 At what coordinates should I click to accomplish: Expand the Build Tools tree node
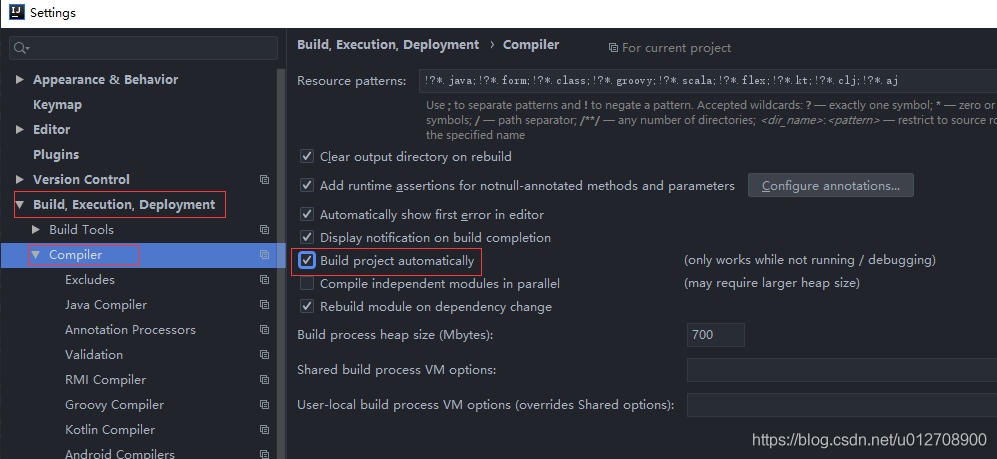tap(37, 230)
